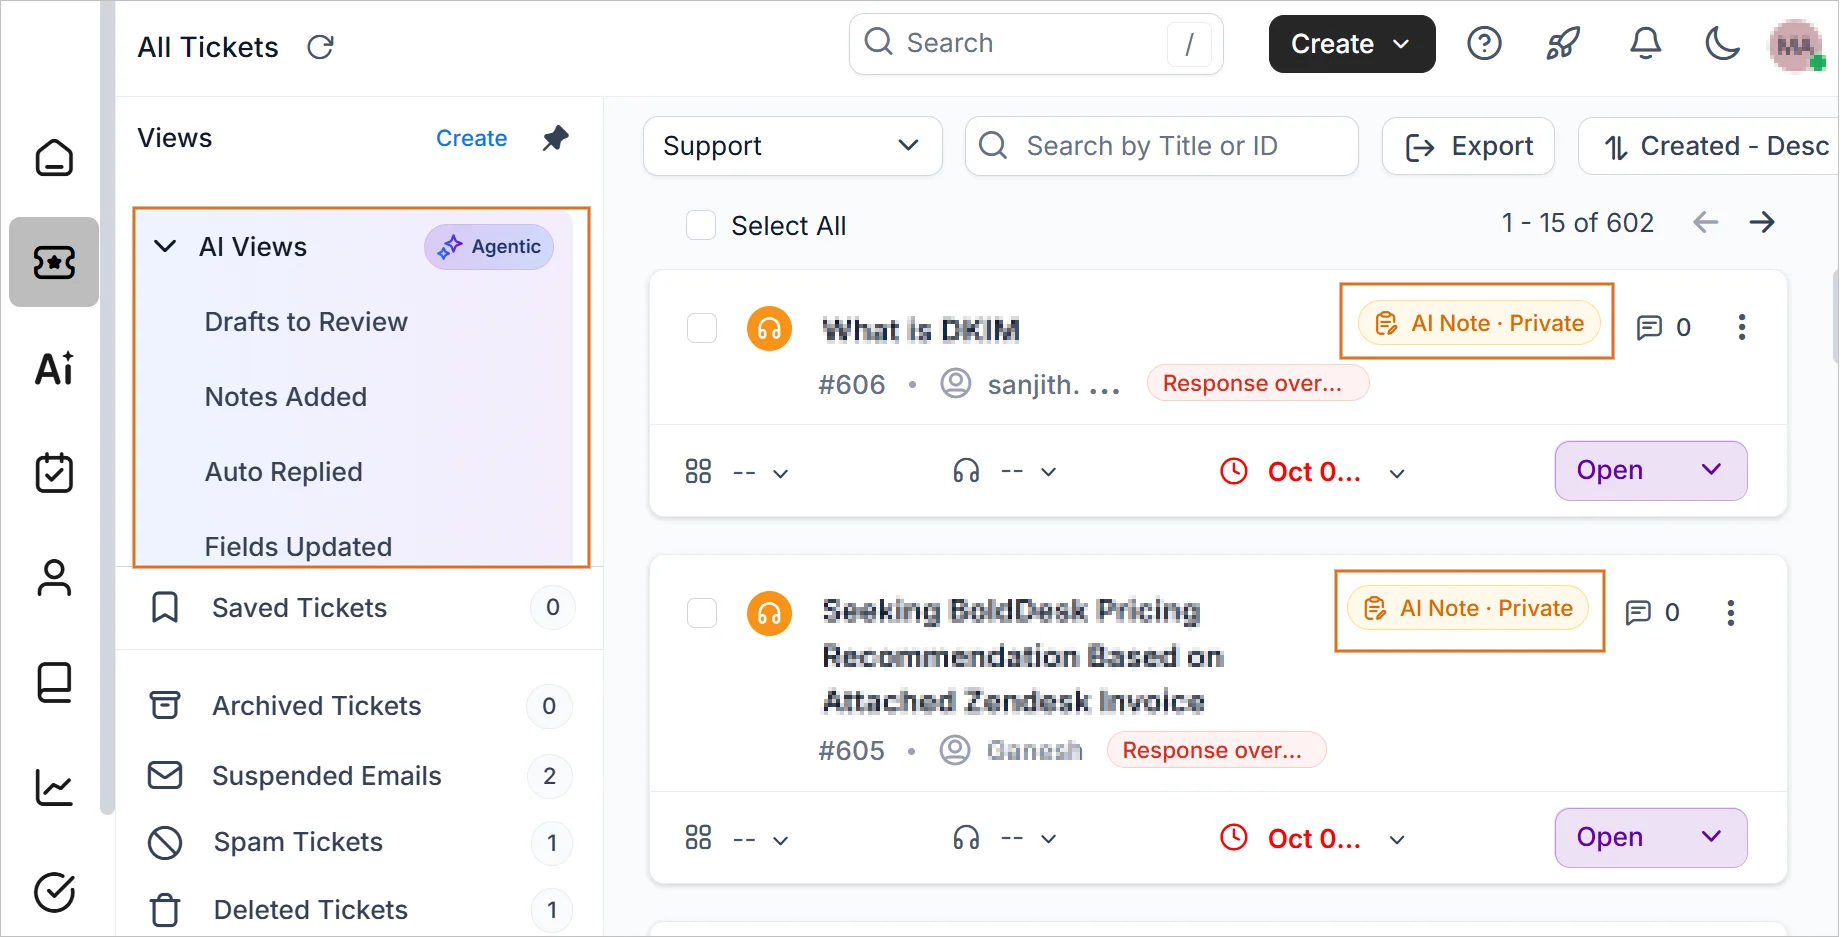Open the AI module in the sidebar
1842x937 pixels.
tap(54, 368)
